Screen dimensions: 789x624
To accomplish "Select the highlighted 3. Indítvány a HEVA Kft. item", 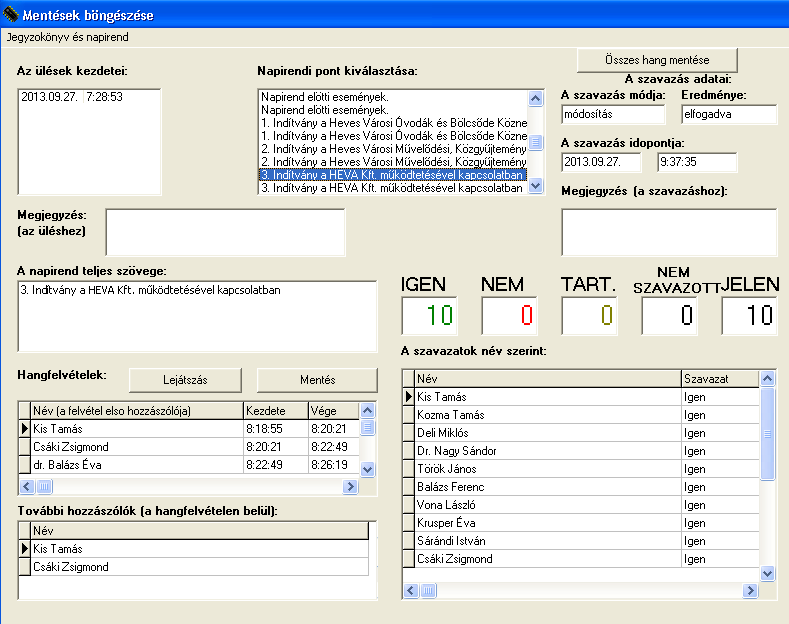I will [x=392, y=175].
